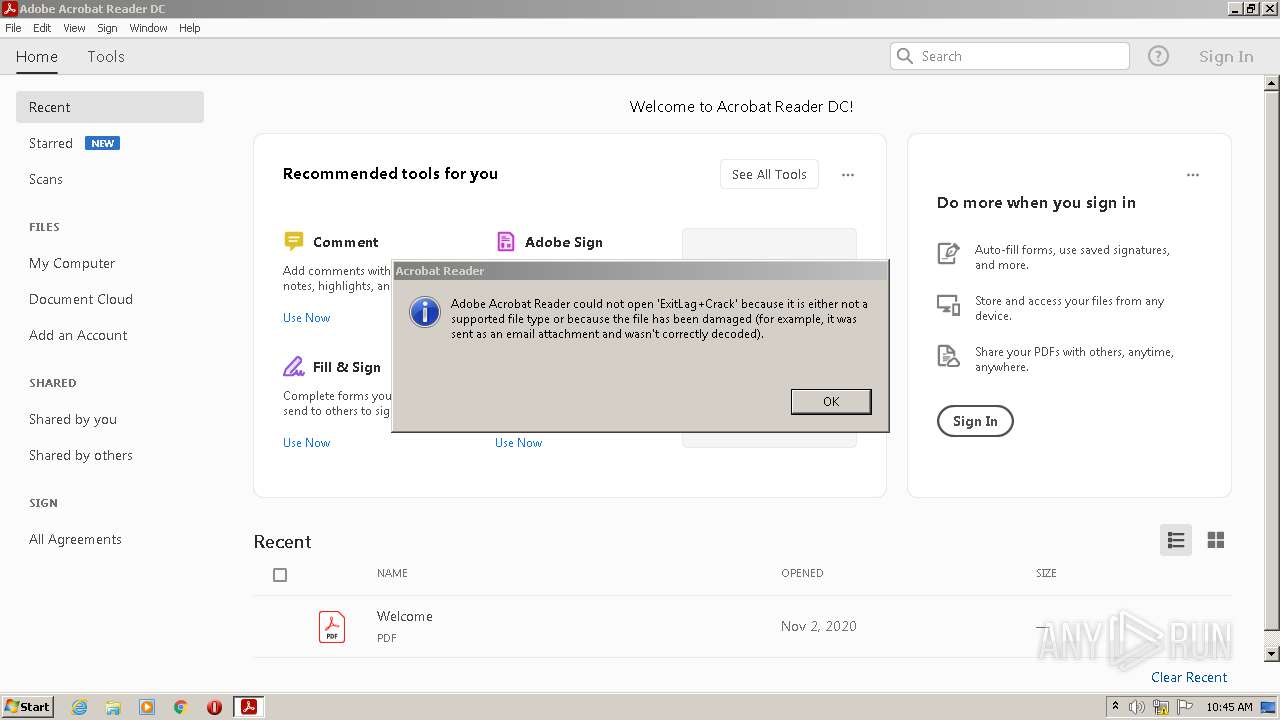This screenshot has width=1280, height=720.
Task: Click See All Tools button
Action: 769,174
